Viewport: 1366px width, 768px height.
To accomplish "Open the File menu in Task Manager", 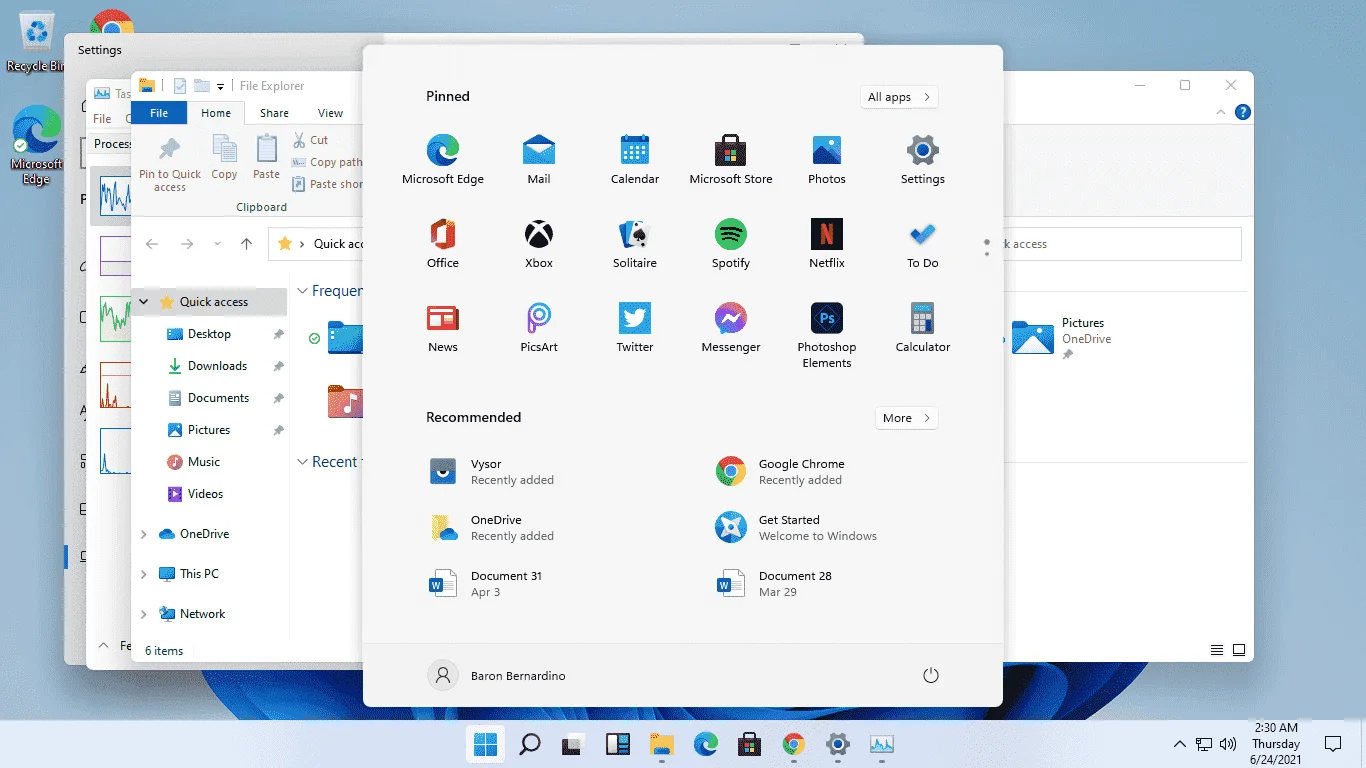I will tap(102, 118).
